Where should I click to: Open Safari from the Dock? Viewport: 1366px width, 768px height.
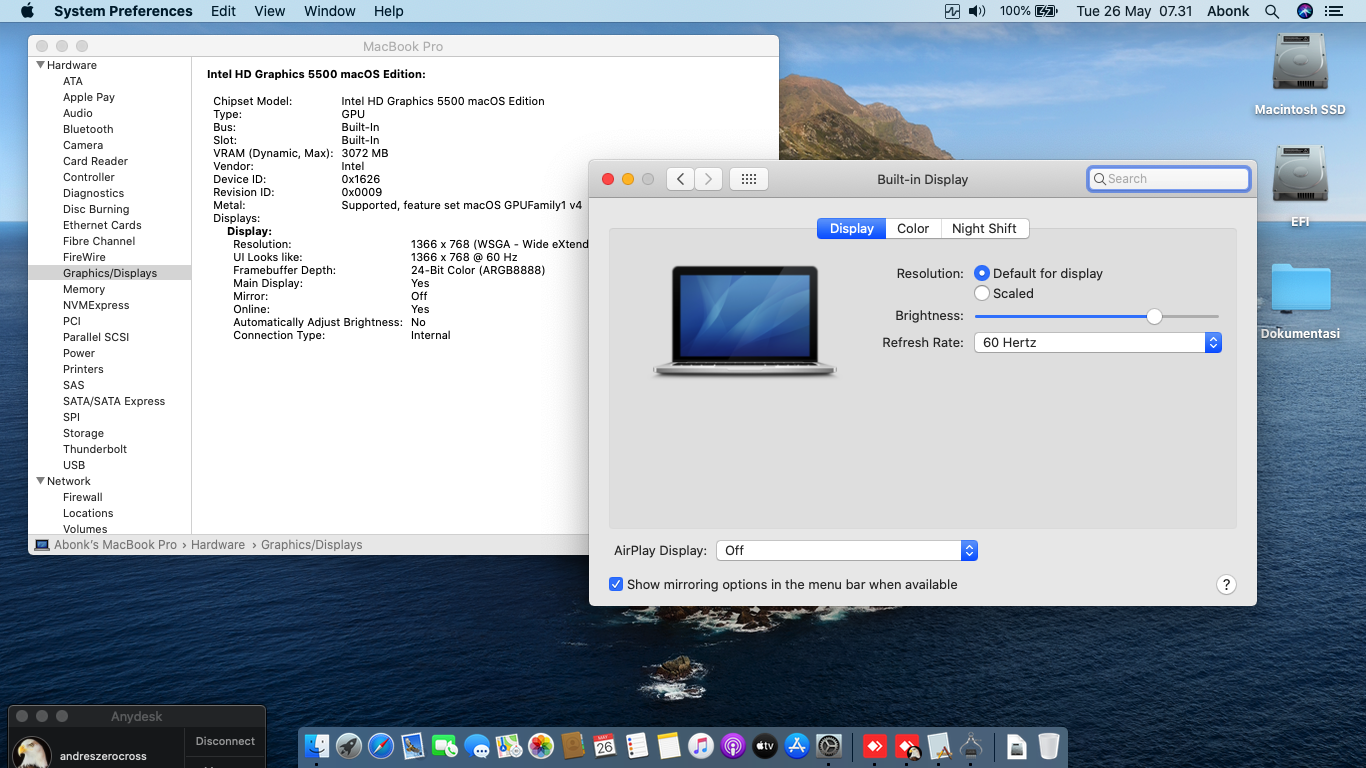tap(381, 746)
